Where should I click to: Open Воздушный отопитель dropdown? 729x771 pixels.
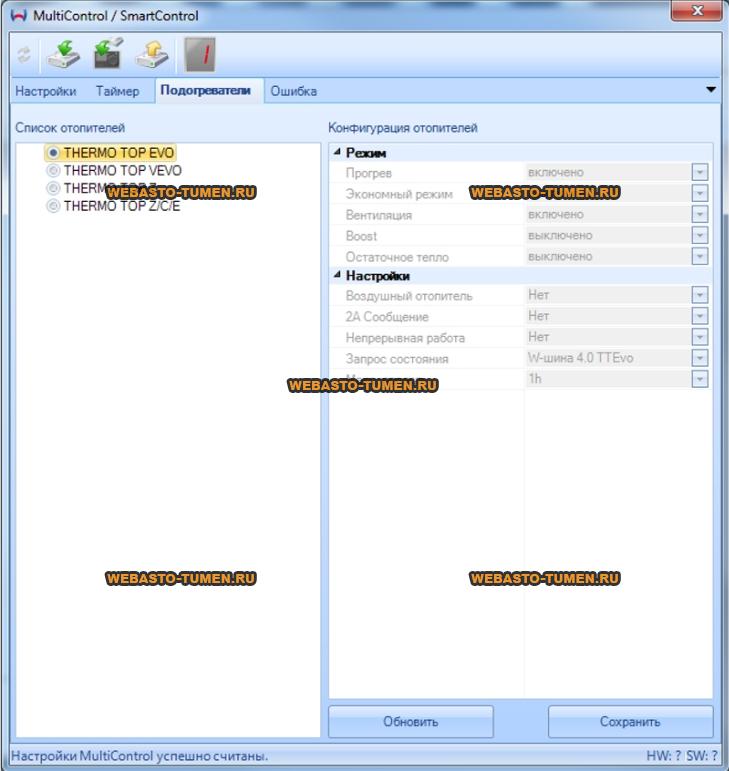(x=700, y=295)
